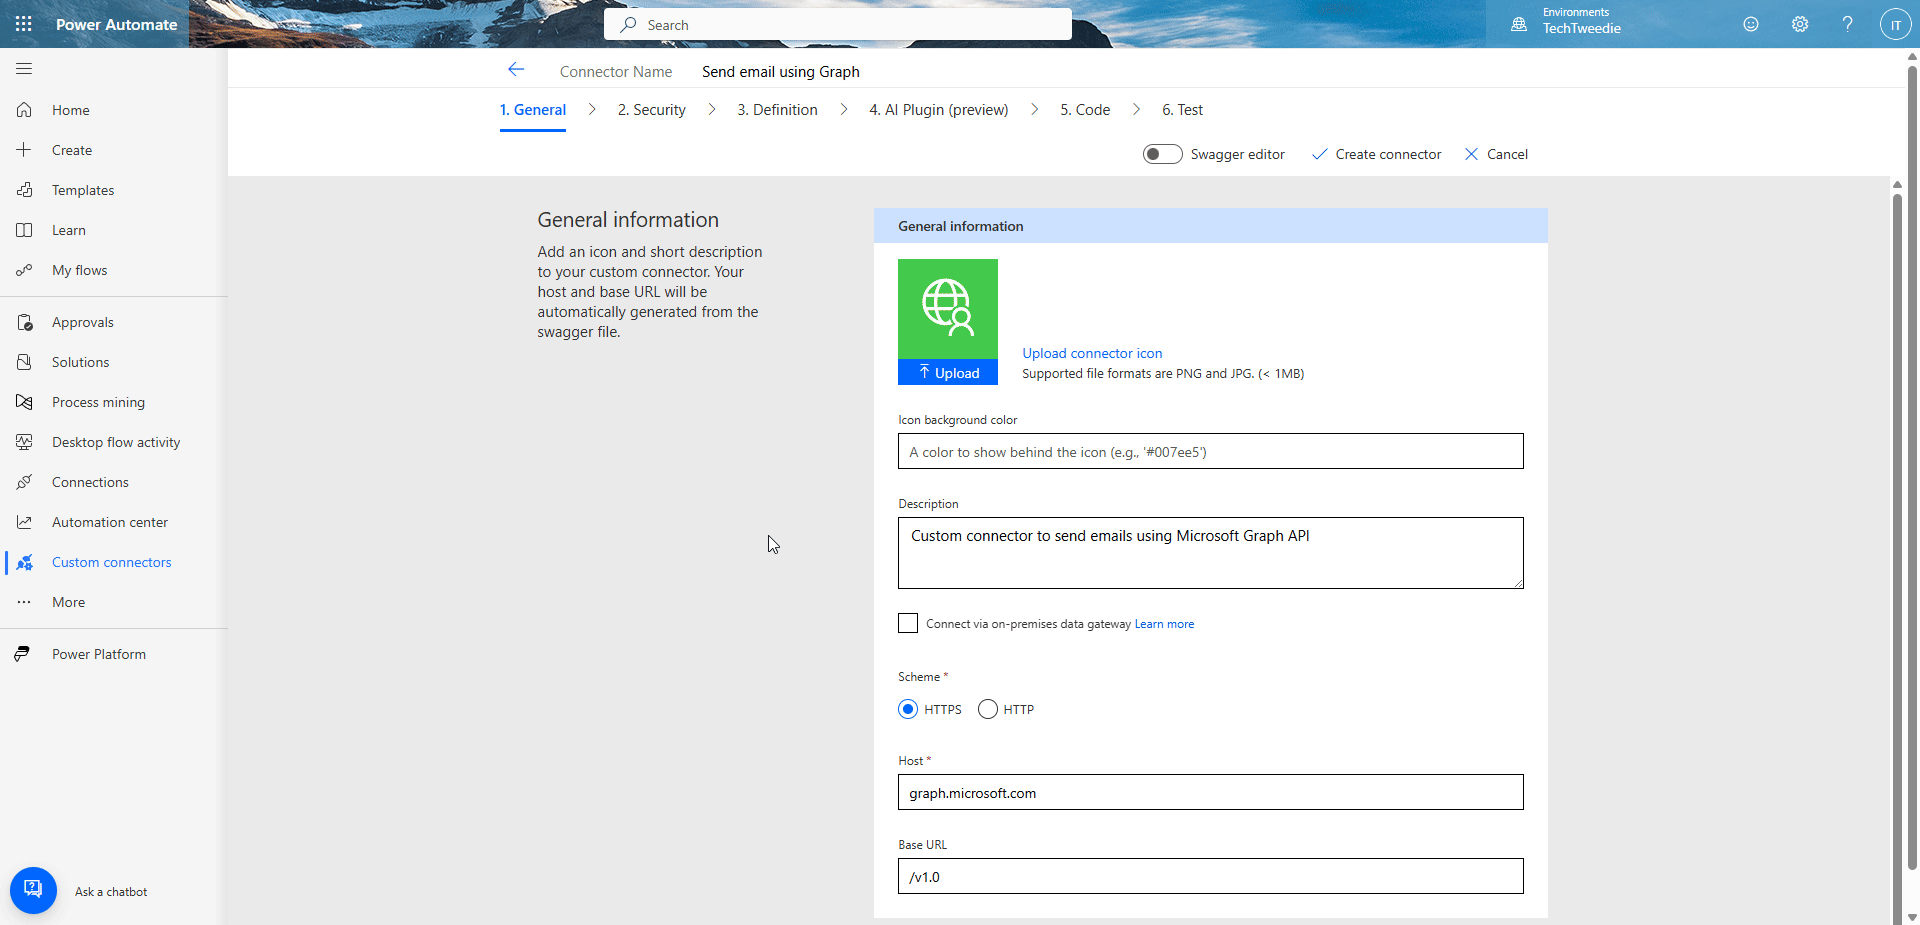Open the app launcher waffle icon

[x=24, y=24]
